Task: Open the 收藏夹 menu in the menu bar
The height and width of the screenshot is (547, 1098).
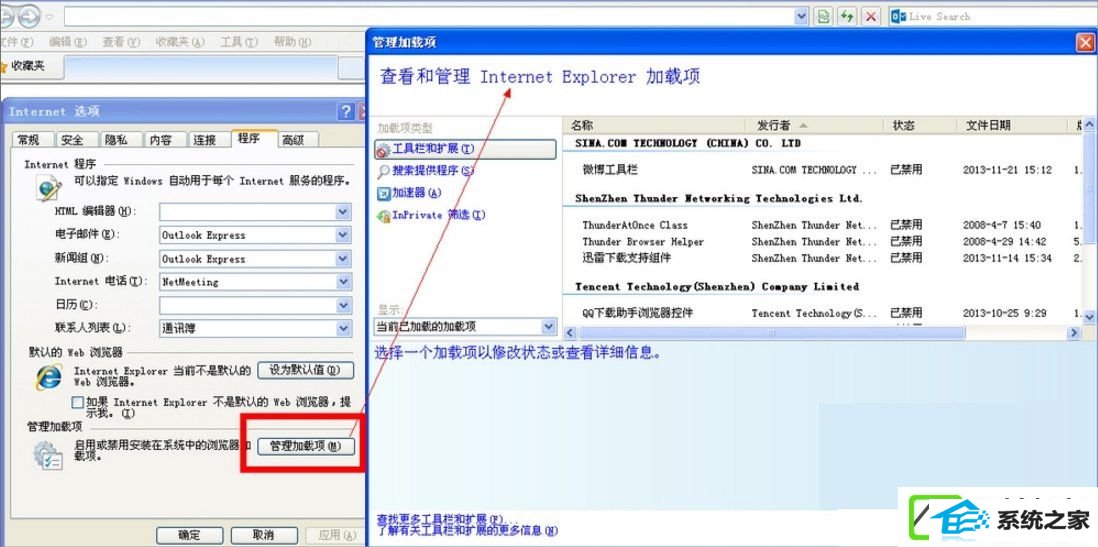Action: pos(180,42)
